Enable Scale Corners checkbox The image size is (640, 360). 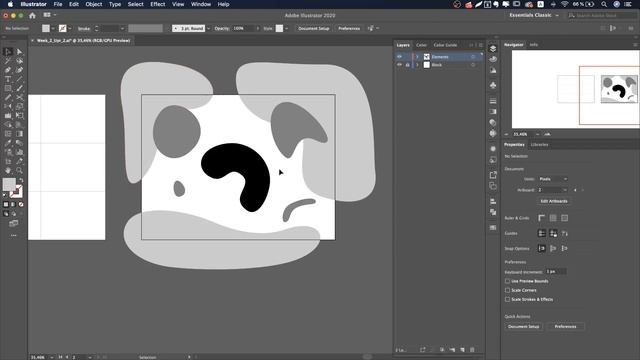click(x=507, y=290)
